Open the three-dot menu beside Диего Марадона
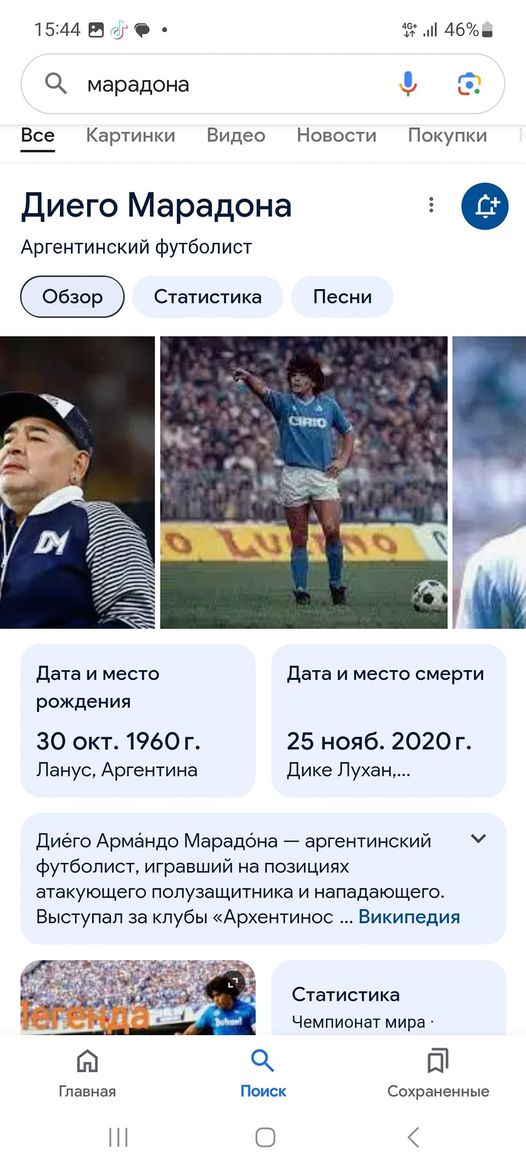Image resolution: width=526 pixels, height=1168 pixels. click(x=431, y=205)
